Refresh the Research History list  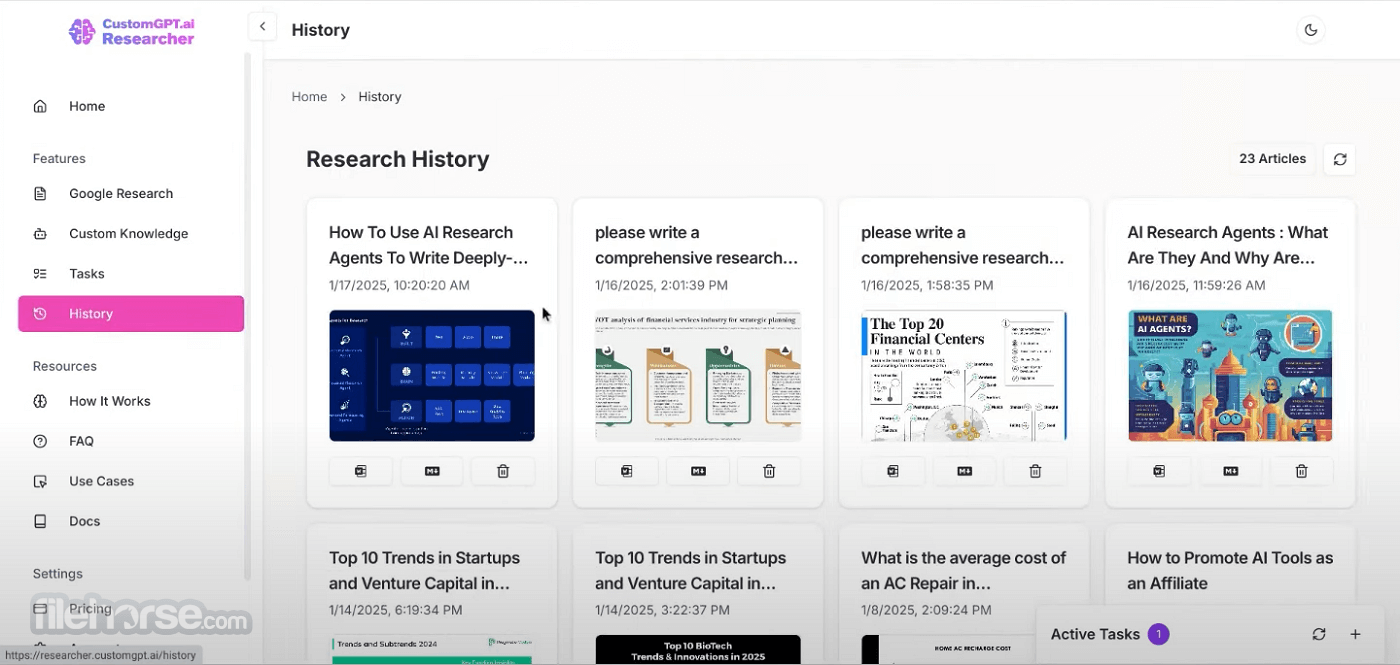tap(1340, 159)
